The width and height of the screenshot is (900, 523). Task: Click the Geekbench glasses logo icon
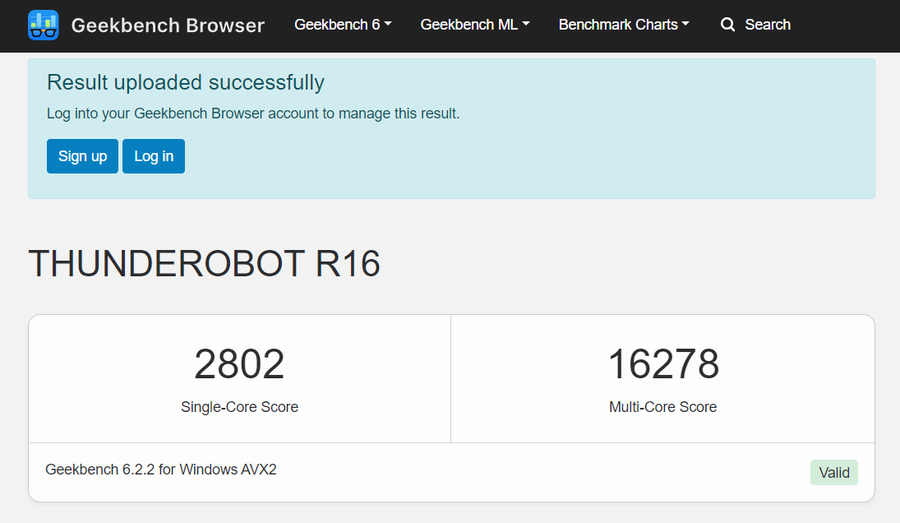click(x=43, y=25)
